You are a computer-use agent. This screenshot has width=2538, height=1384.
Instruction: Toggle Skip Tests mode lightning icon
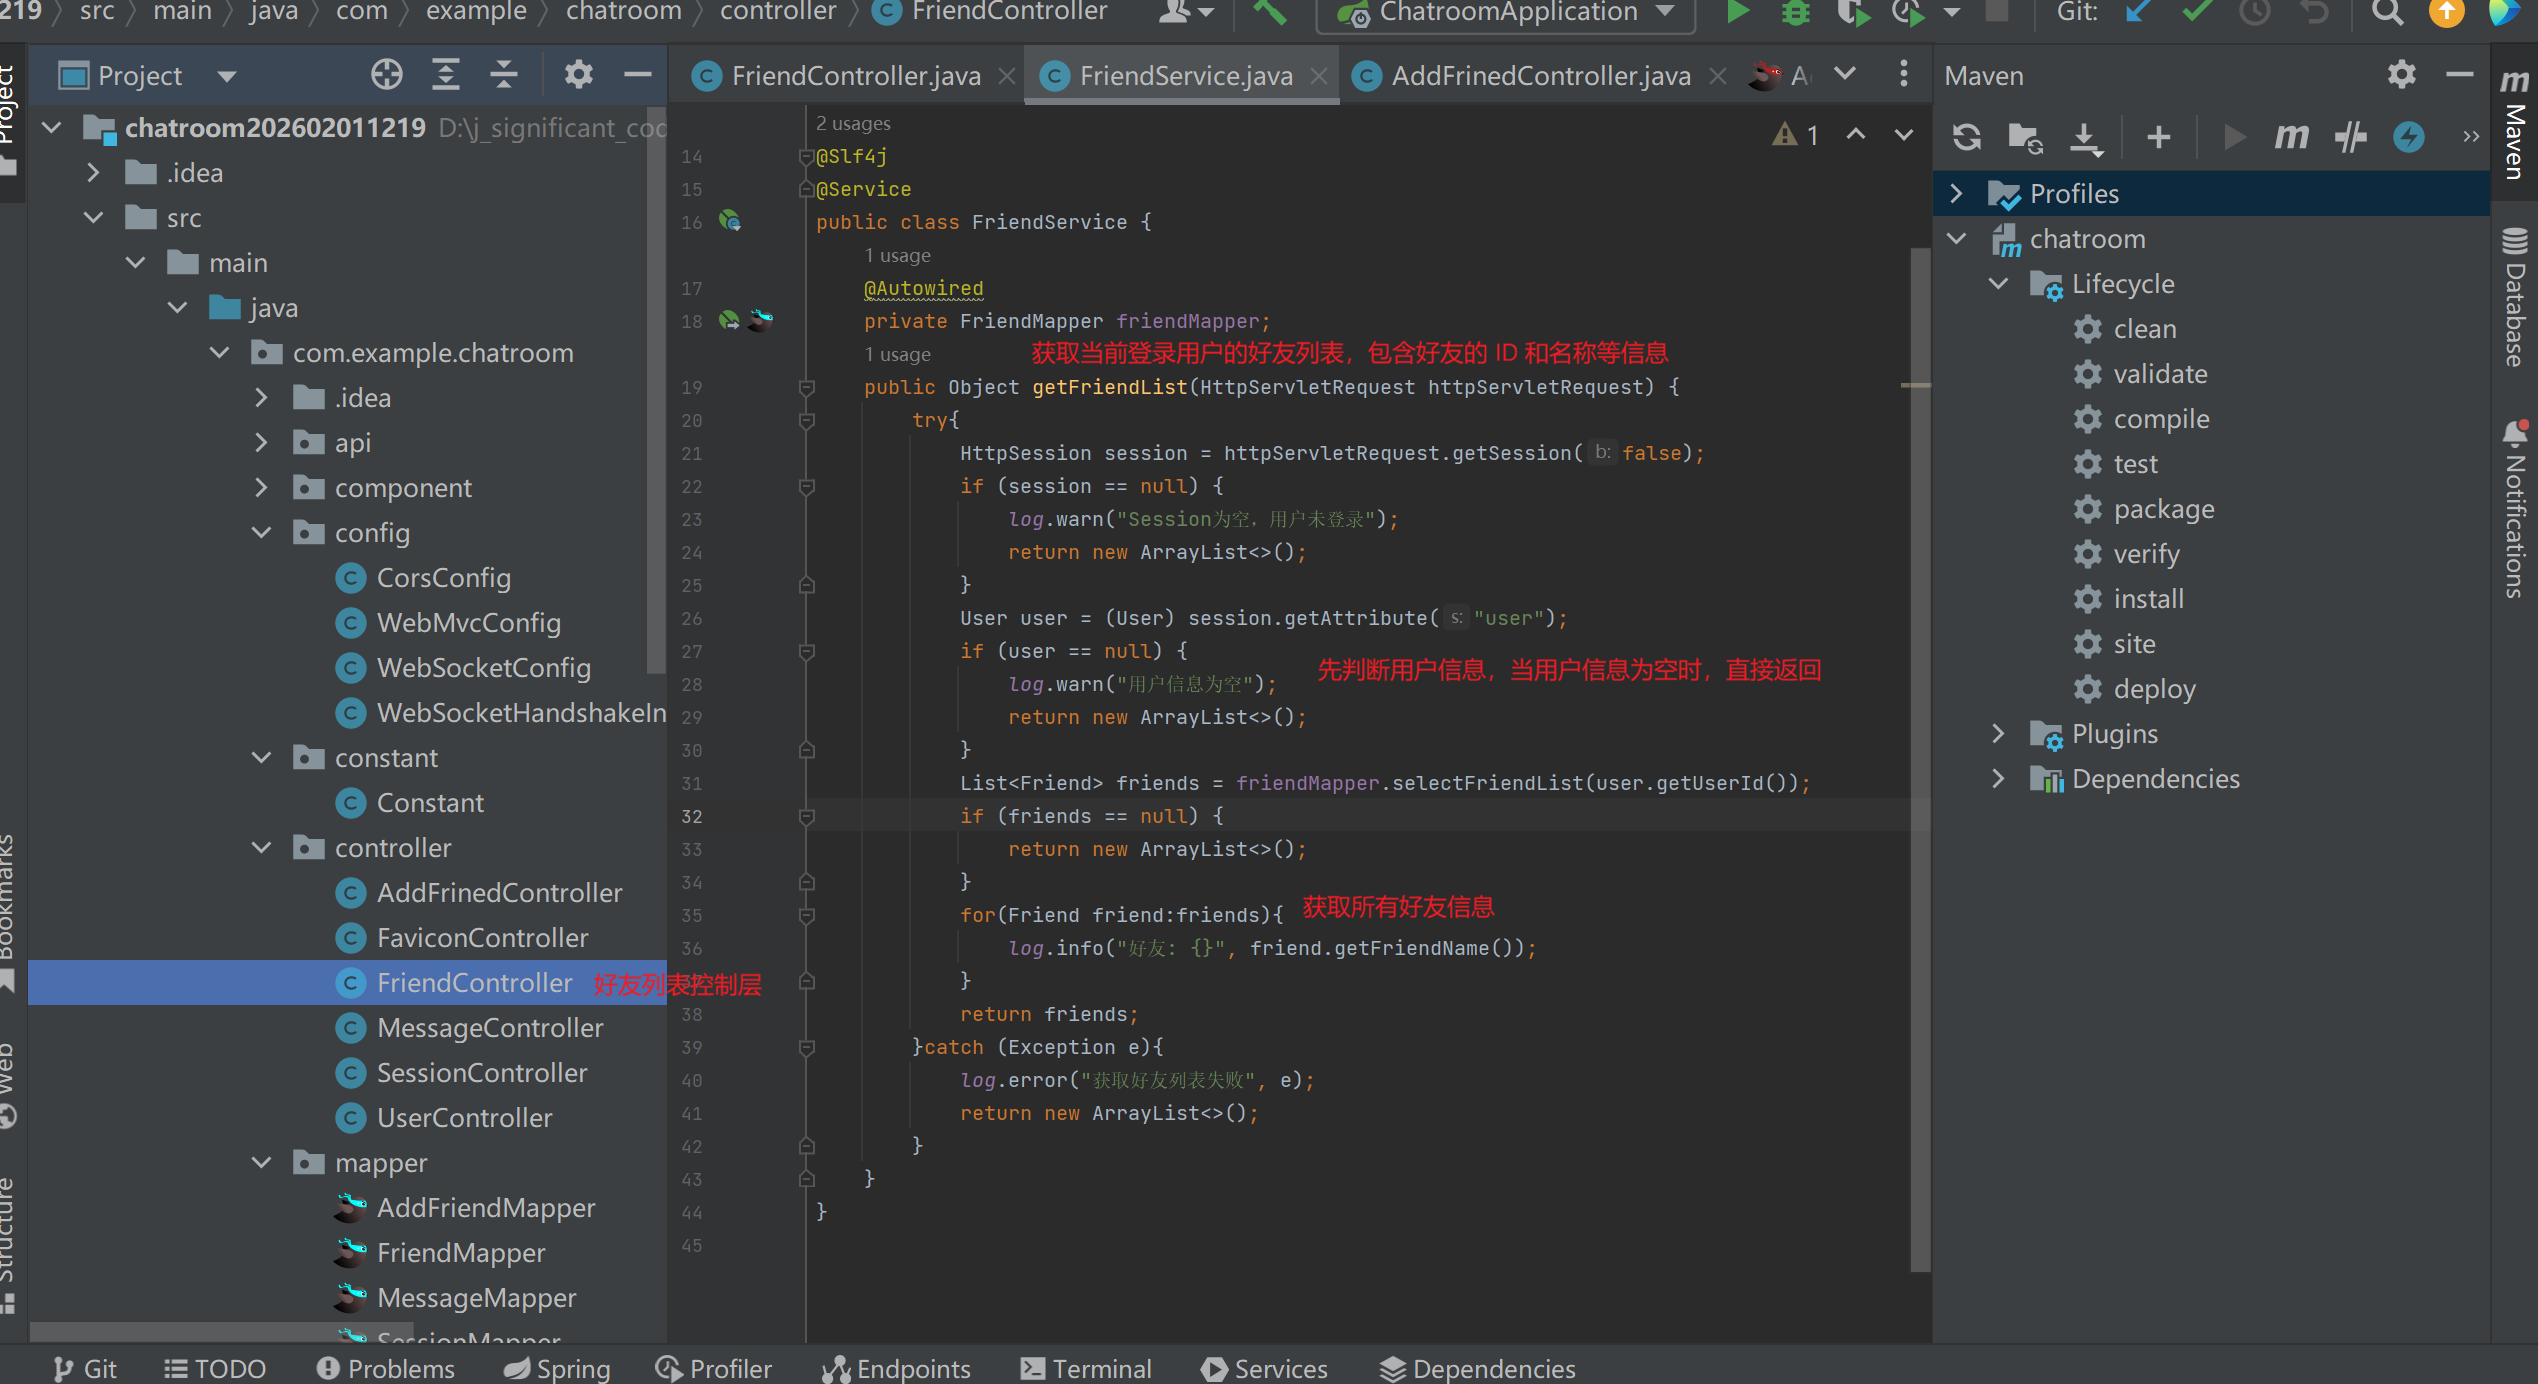[x=2408, y=136]
